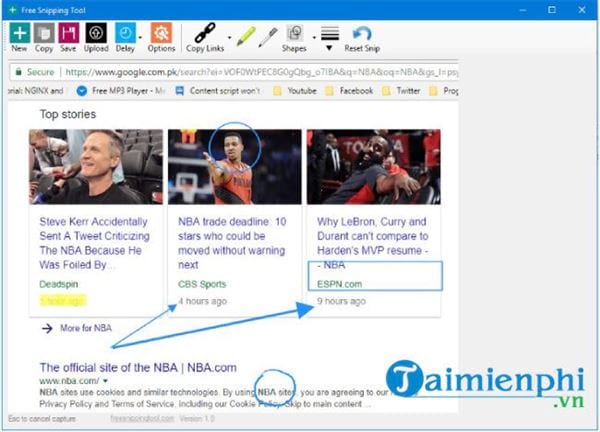Open Steve Kerr Accidentally Sent A Tweet headline
Viewport: 600px width, 432px height.
click(x=95, y=243)
